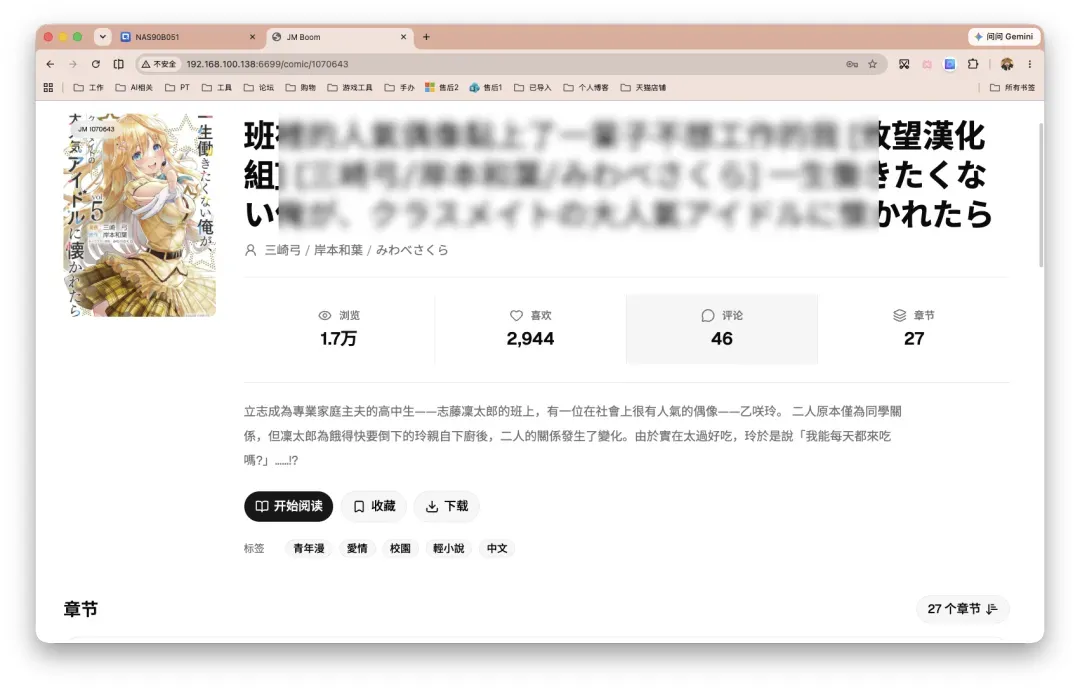Screen dimensions: 1080x690
Task: Click the black-and-white extension icon beside star
Action: (904, 64)
